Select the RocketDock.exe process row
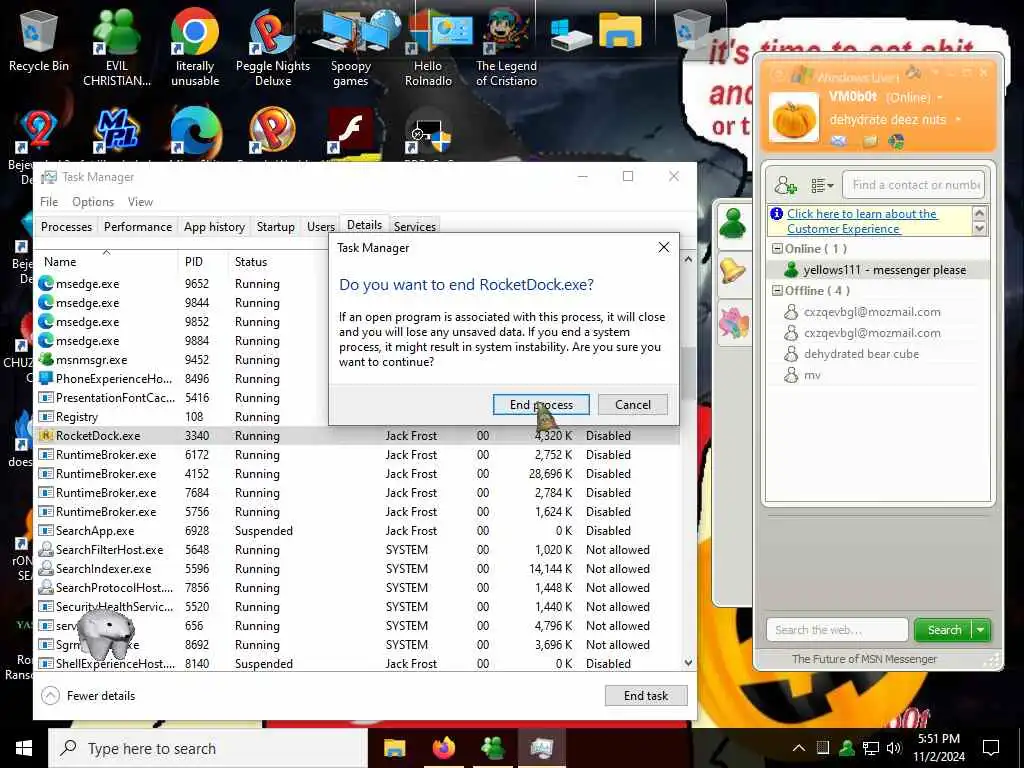Screen dimensions: 1024x768 [356, 436]
